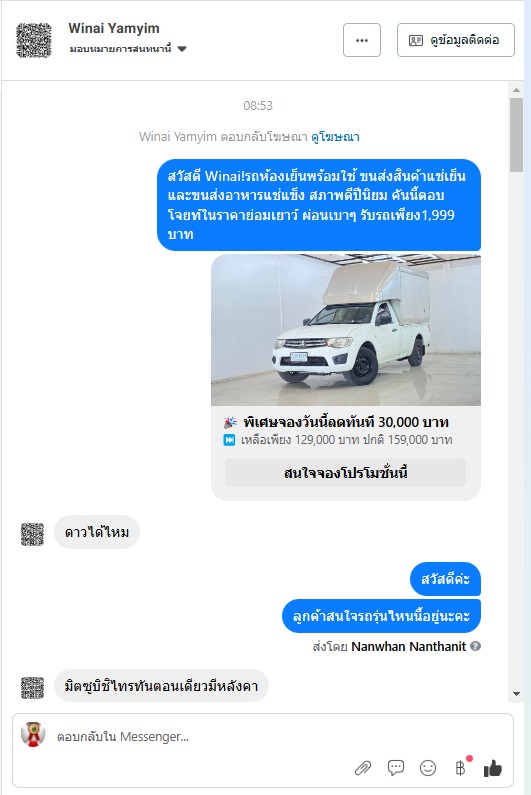Click the help icon beside Nanwhan Nanthanit
Screen dimensions: 531x795
click(x=475, y=646)
